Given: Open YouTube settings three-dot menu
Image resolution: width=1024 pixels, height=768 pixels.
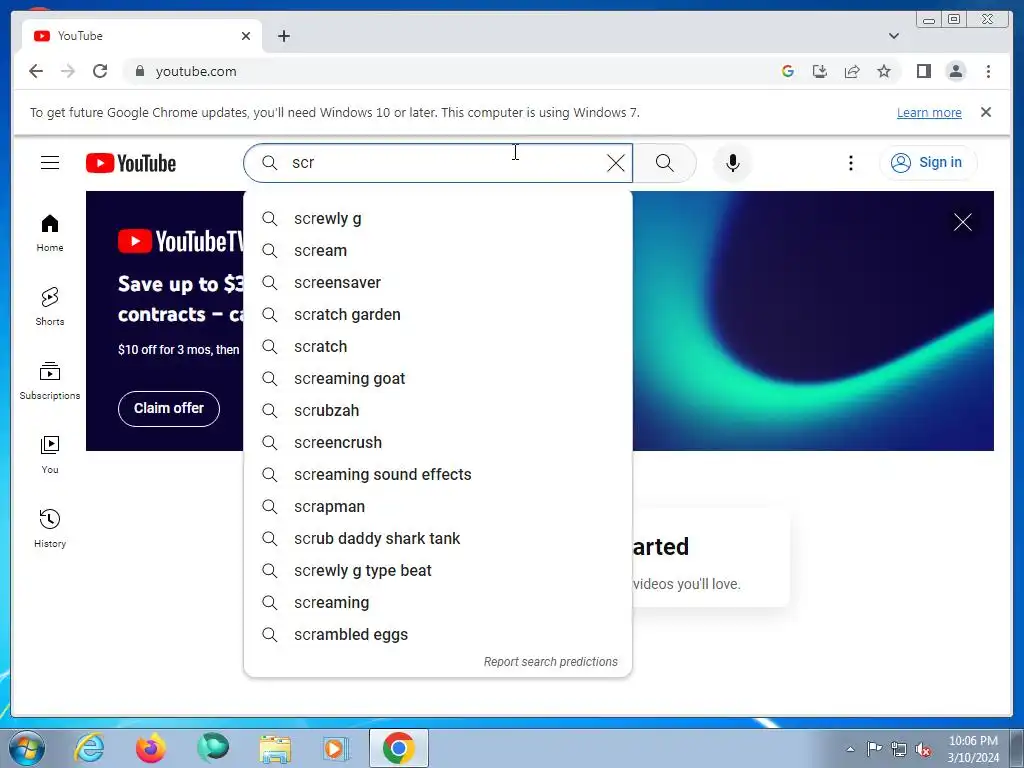Looking at the screenshot, I should point(850,163).
